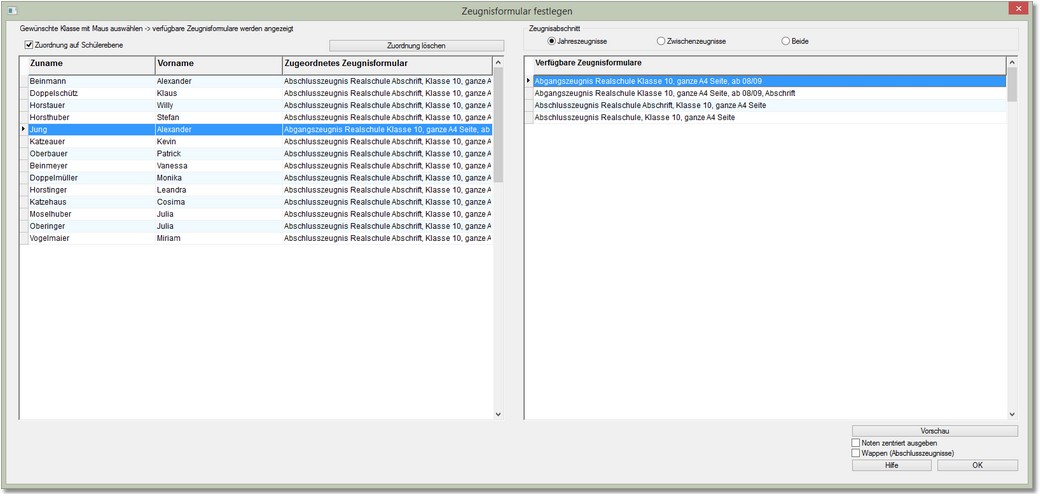
Task: Choose Zwischenzeugnisse radio option
Action: [x=661, y=42]
